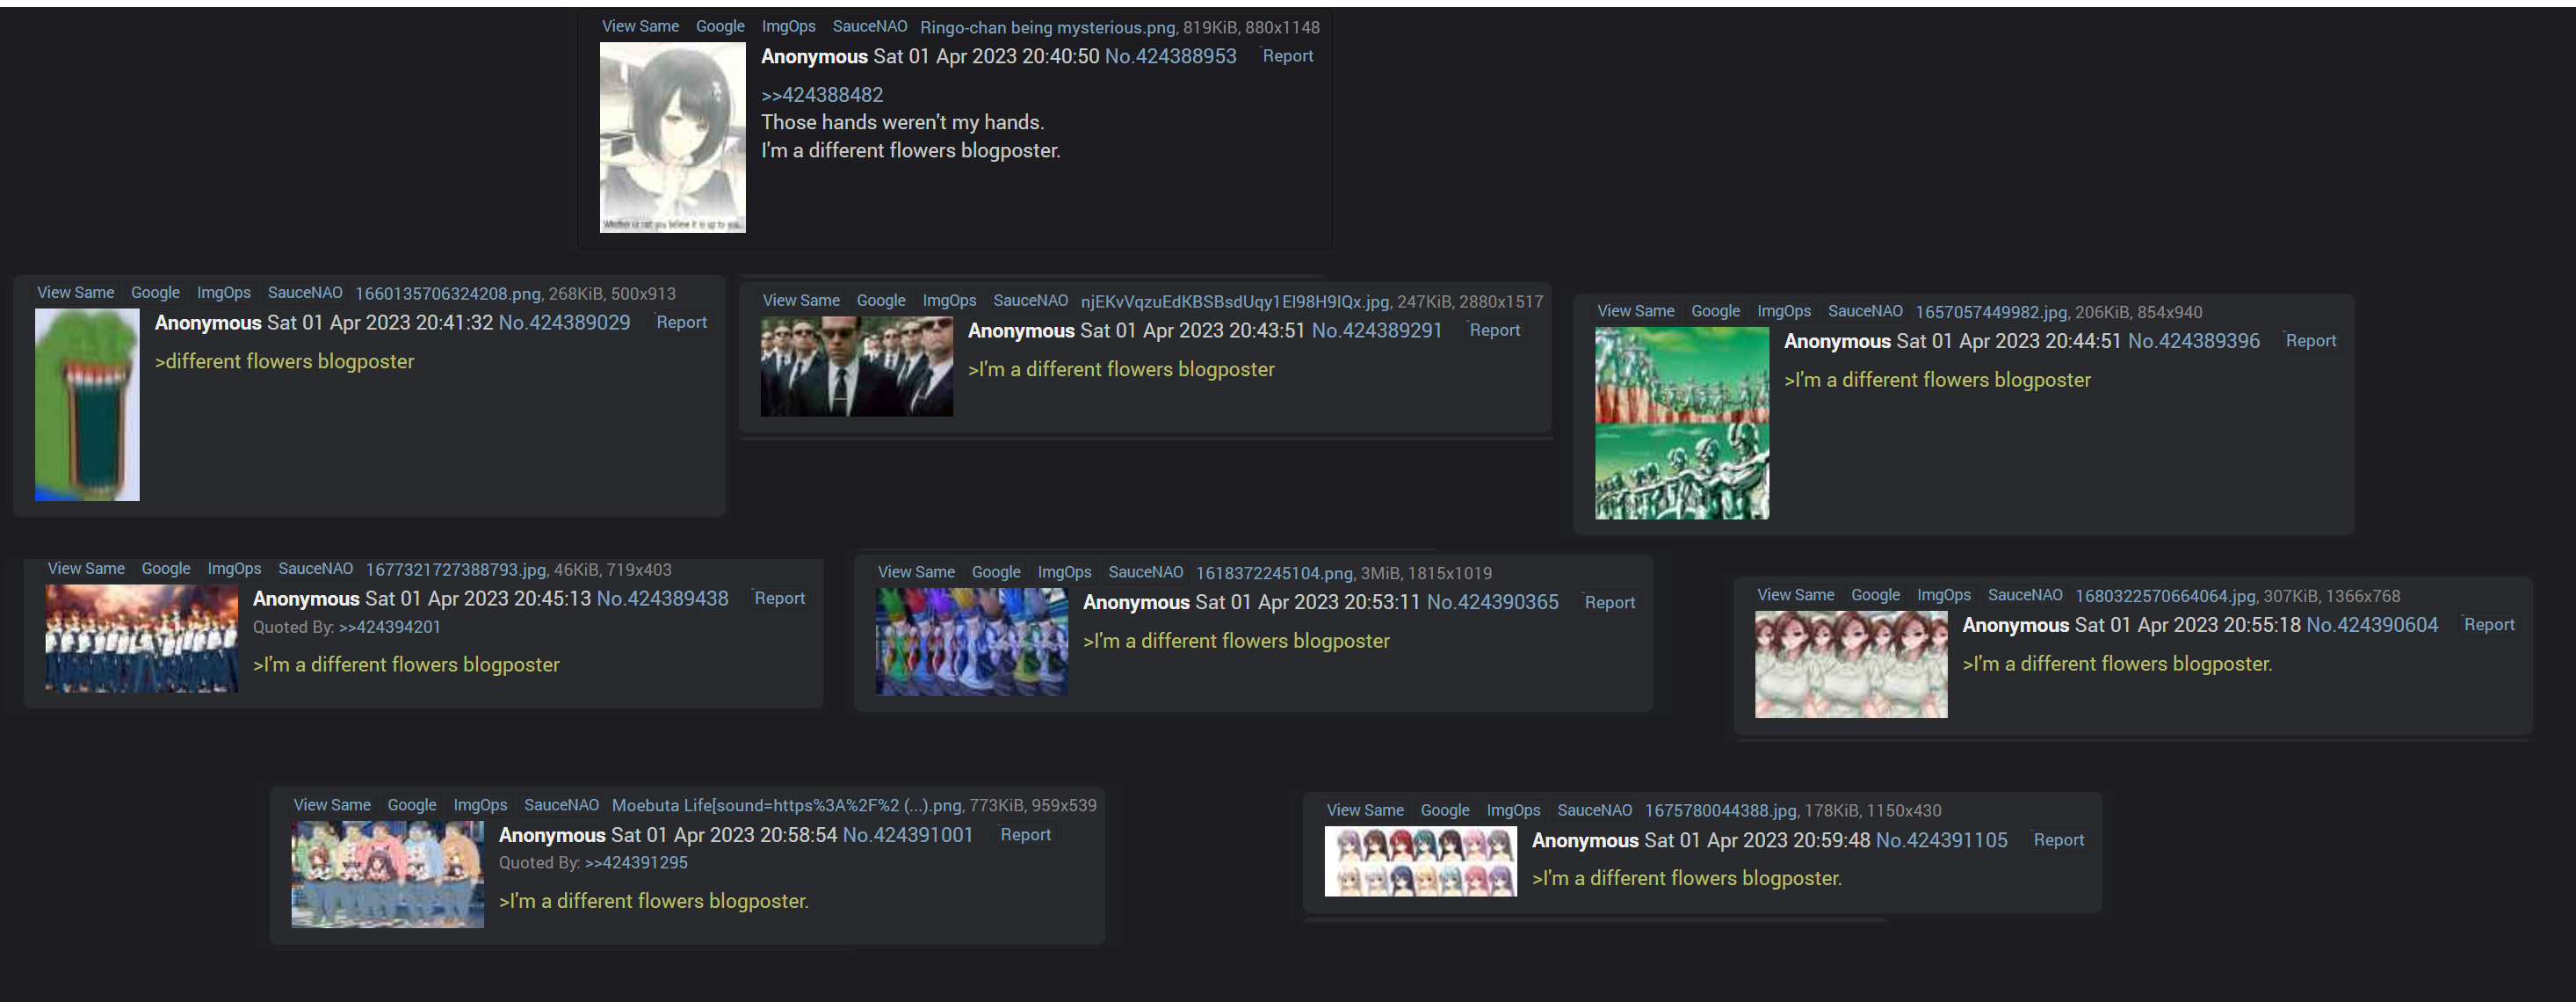Click post number No.424390604
2576x1002 pixels.
pos(2371,625)
